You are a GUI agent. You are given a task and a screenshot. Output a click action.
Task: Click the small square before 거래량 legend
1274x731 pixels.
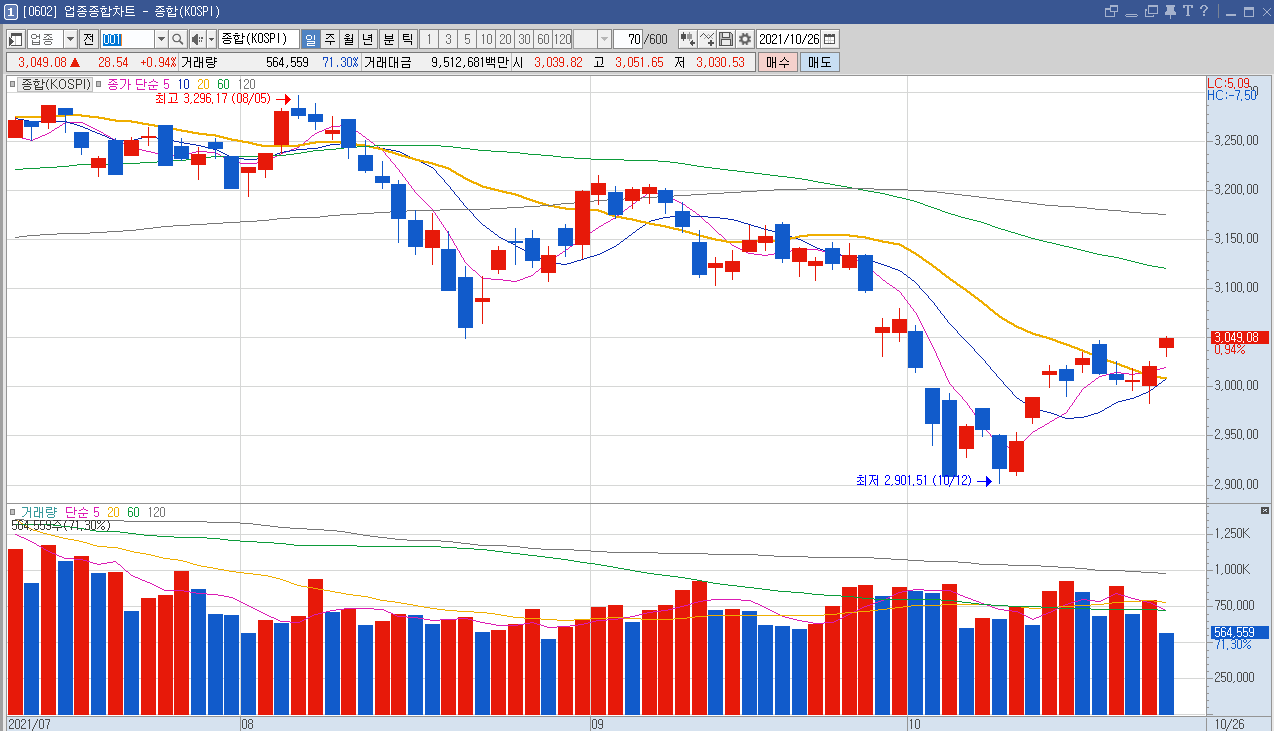[12, 512]
